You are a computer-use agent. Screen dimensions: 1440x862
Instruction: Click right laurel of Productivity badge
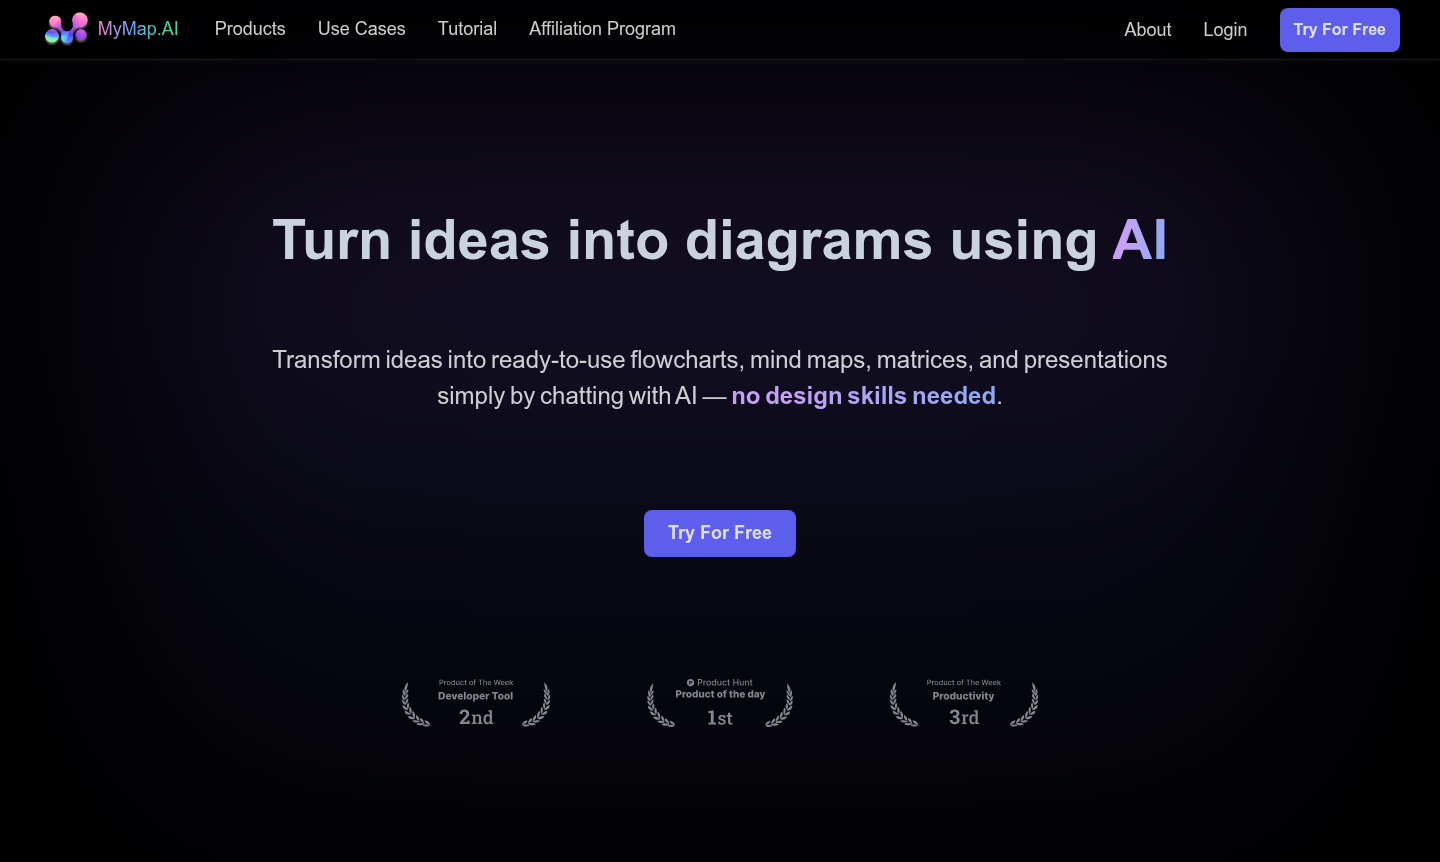(1025, 705)
